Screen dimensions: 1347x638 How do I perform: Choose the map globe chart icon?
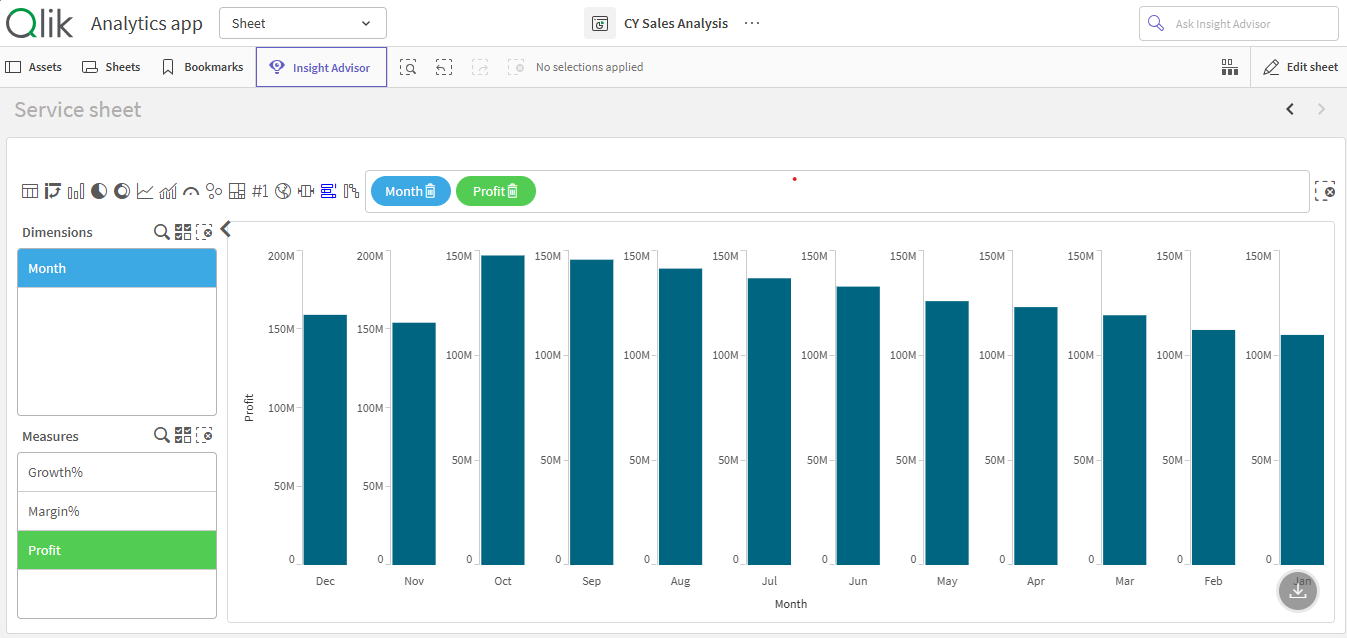point(283,191)
